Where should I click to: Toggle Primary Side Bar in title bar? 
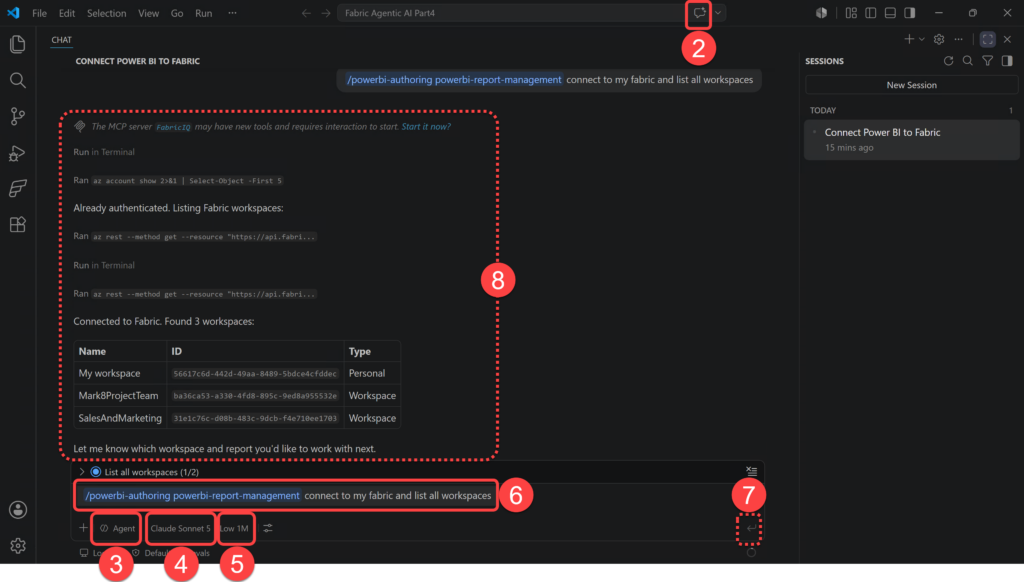click(x=871, y=13)
